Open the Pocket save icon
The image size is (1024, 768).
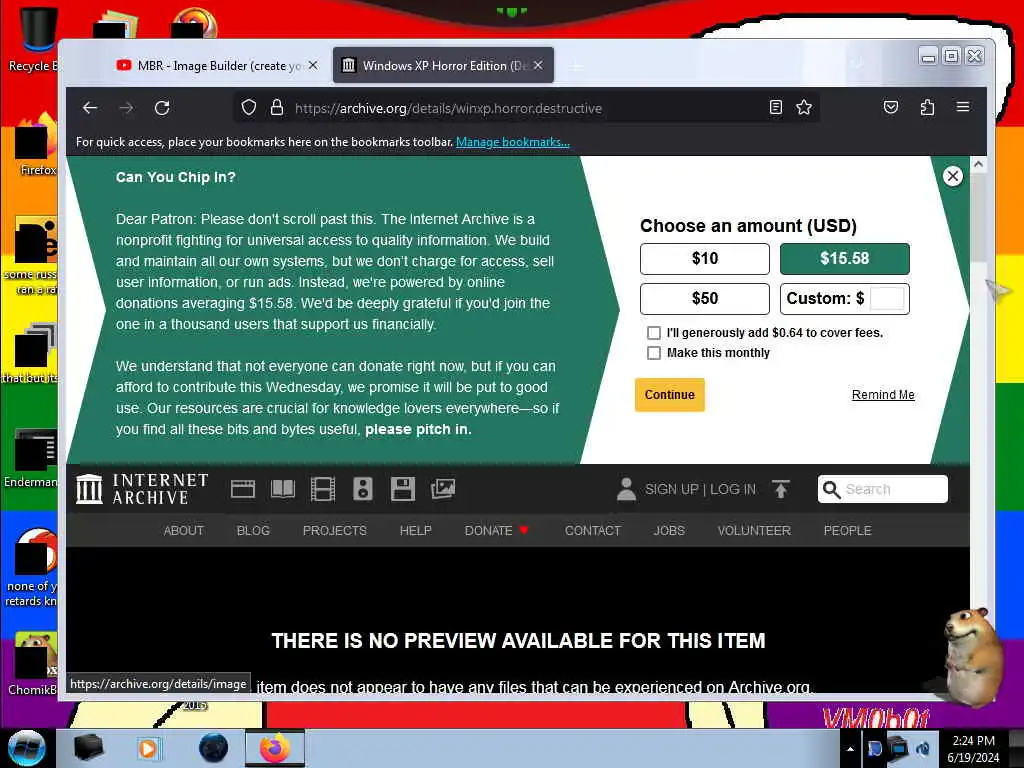pos(891,107)
